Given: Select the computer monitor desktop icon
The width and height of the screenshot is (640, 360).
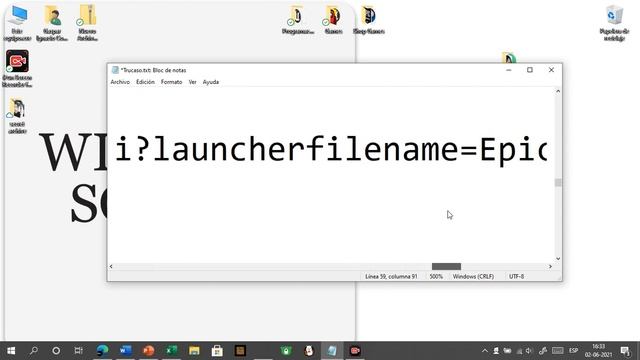Looking at the screenshot, I should [17, 23].
